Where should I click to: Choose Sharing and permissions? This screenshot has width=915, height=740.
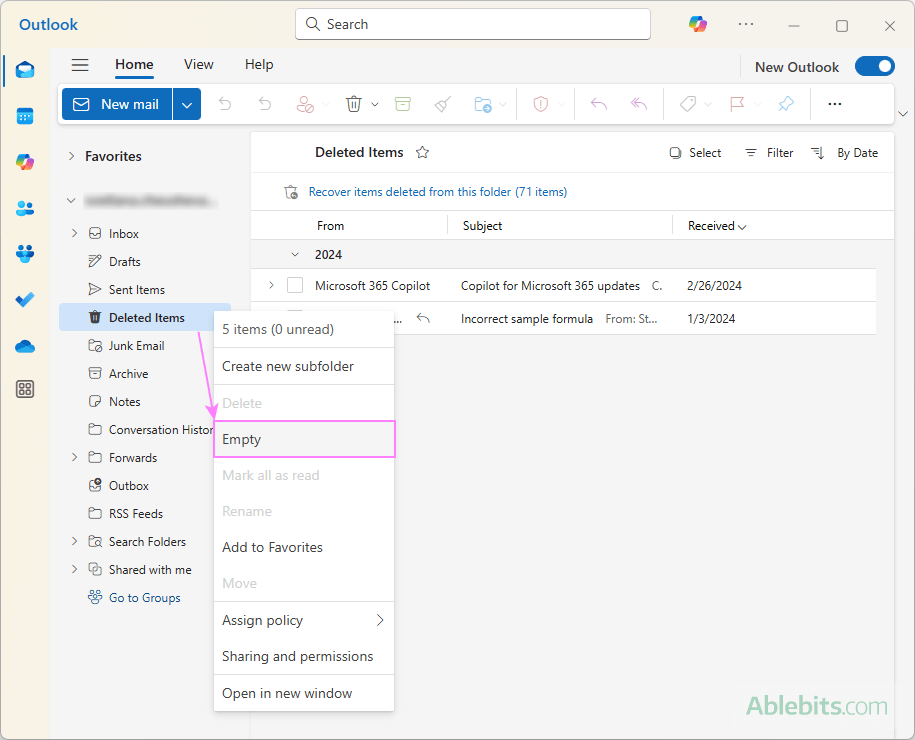click(304, 657)
